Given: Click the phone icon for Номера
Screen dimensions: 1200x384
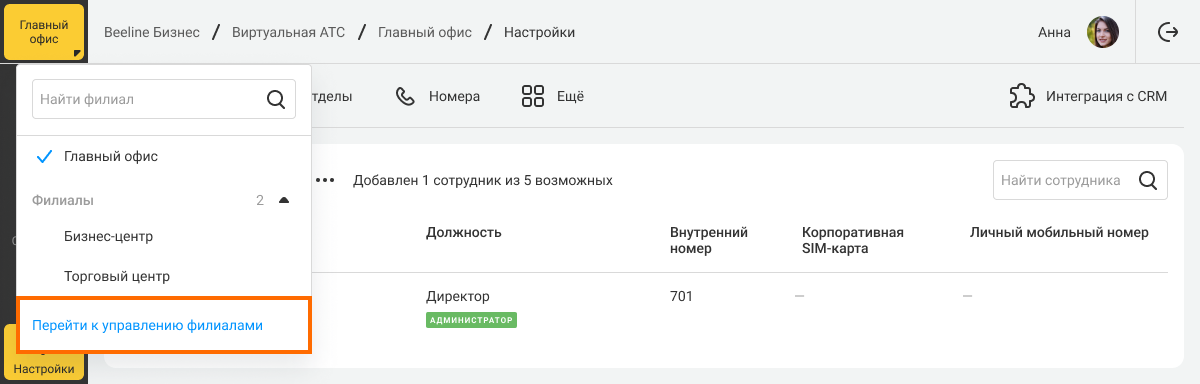Looking at the screenshot, I should pyautogui.click(x=405, y=97).
